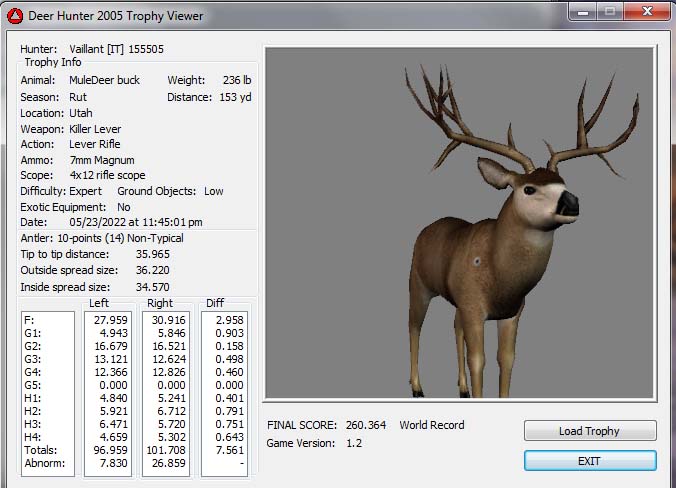Click the antler line 10-points (14) Non-Typical
Screen dimensions: 676x488
[120, 238]
